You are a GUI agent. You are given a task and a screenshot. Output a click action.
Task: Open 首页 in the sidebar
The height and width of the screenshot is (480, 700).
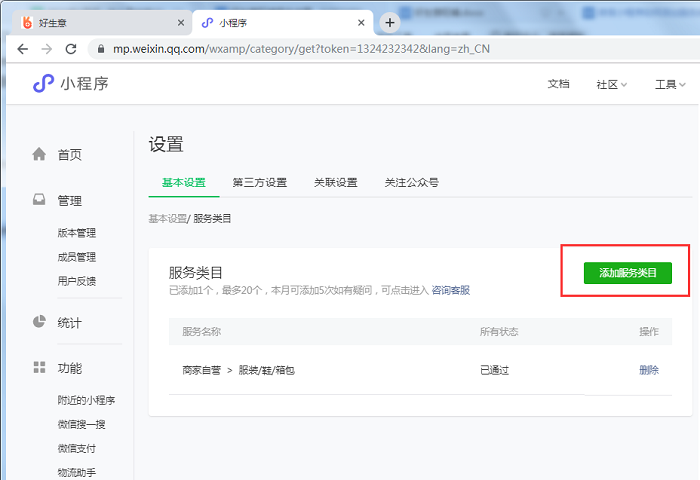70,154
